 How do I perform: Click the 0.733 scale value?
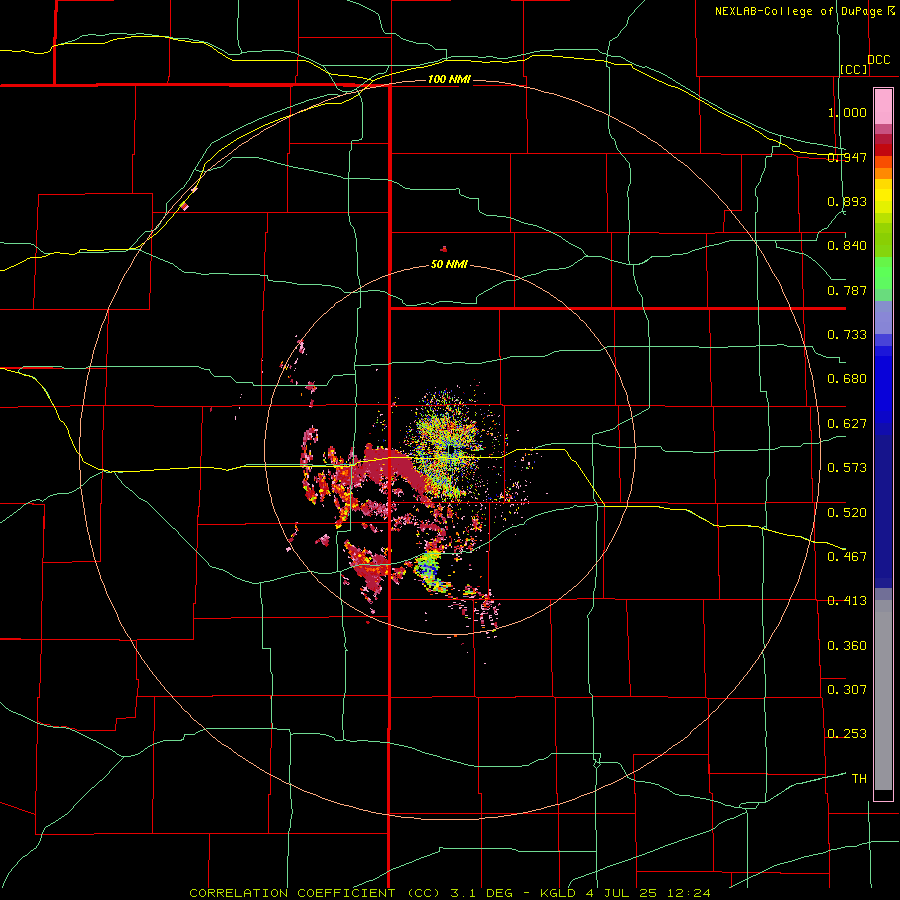click(847, 335)
